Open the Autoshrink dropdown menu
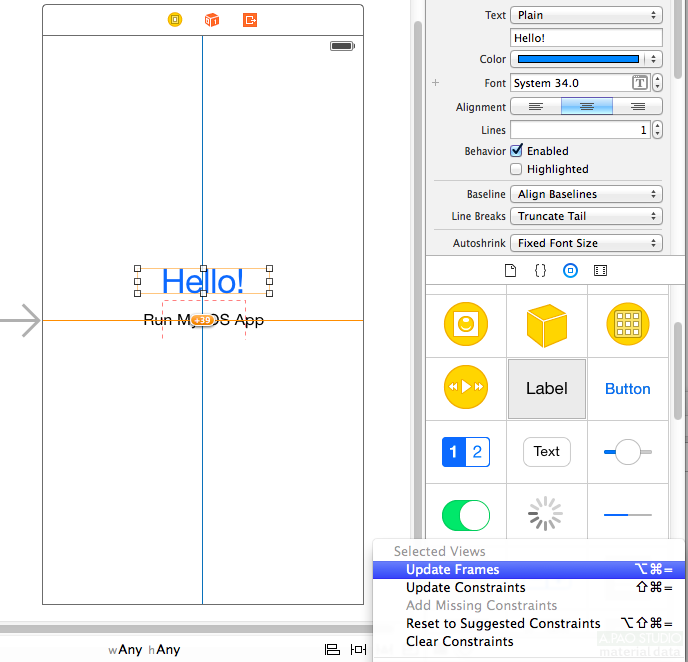Viewport: 688px width, 662px height. (x=586, y=243)
